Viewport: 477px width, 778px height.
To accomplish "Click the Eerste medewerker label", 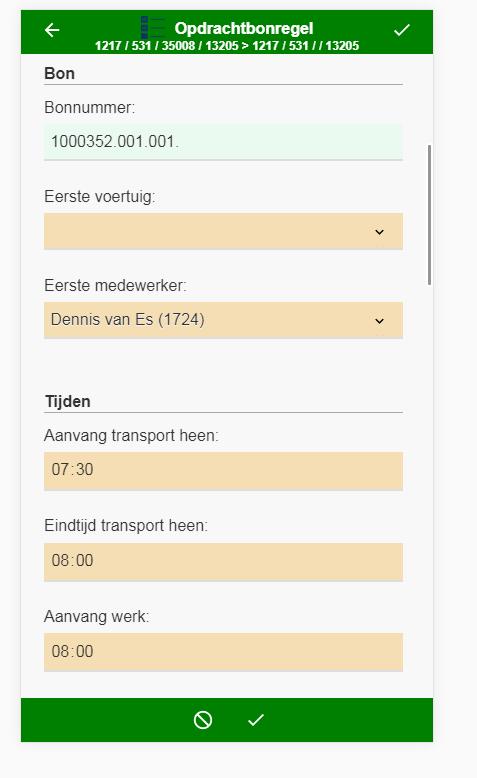I will coord(115,286).
